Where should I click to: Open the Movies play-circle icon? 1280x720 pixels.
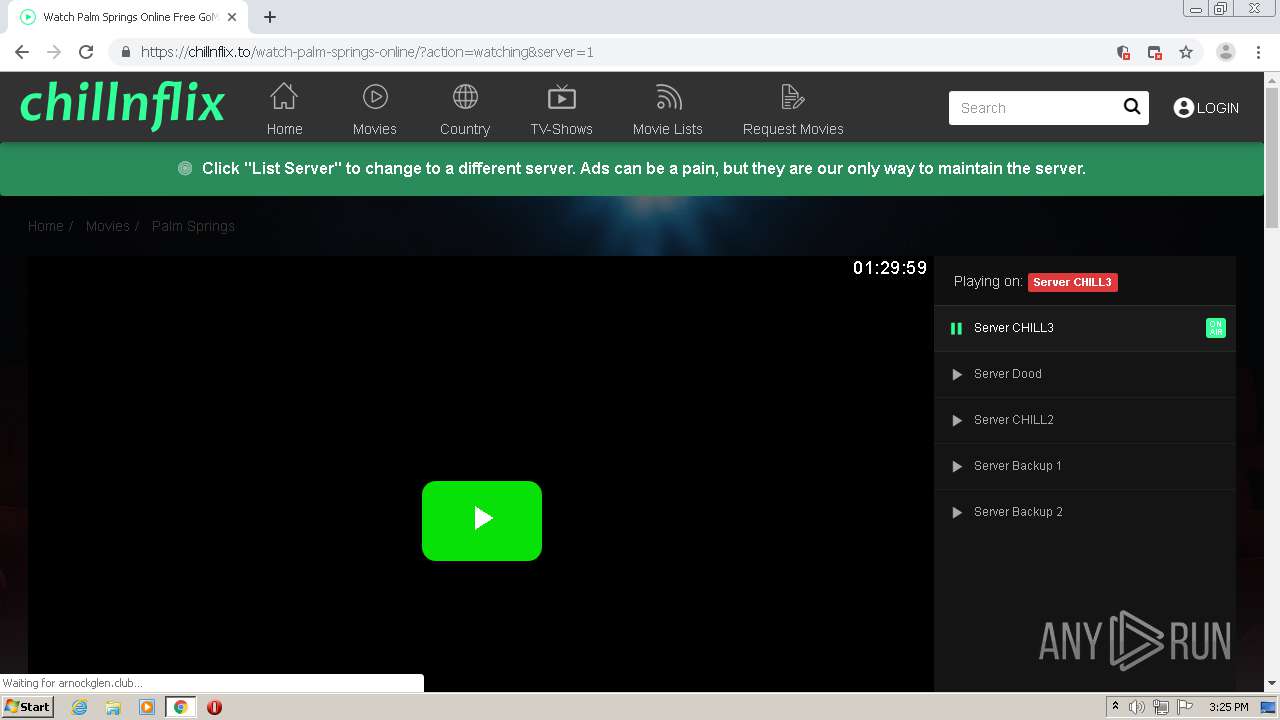[x=375, y=96]
